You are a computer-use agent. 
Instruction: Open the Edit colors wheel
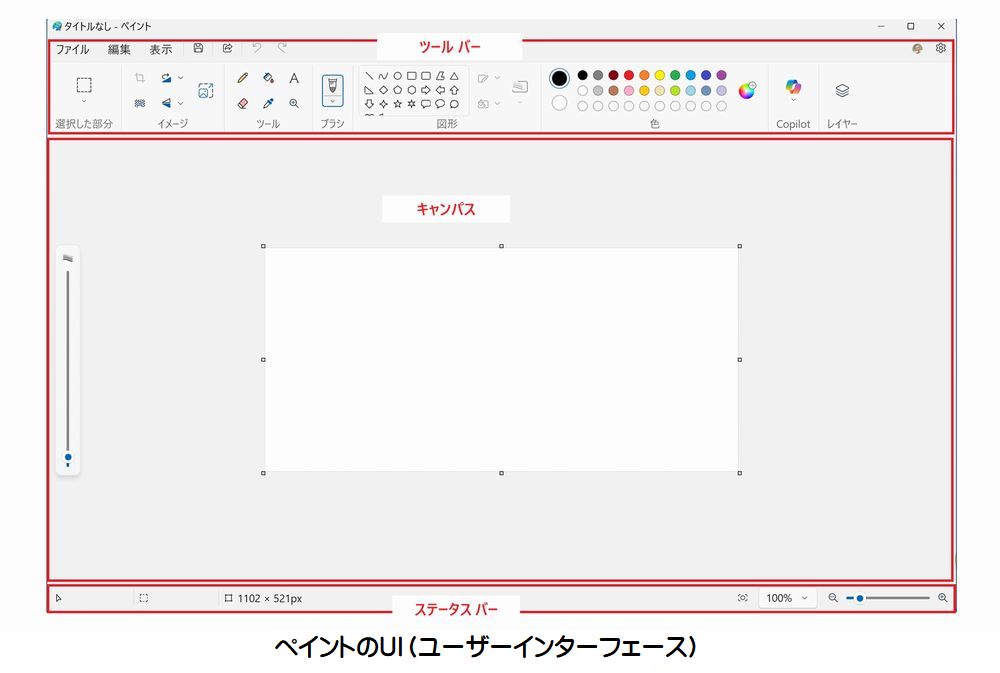747,91
